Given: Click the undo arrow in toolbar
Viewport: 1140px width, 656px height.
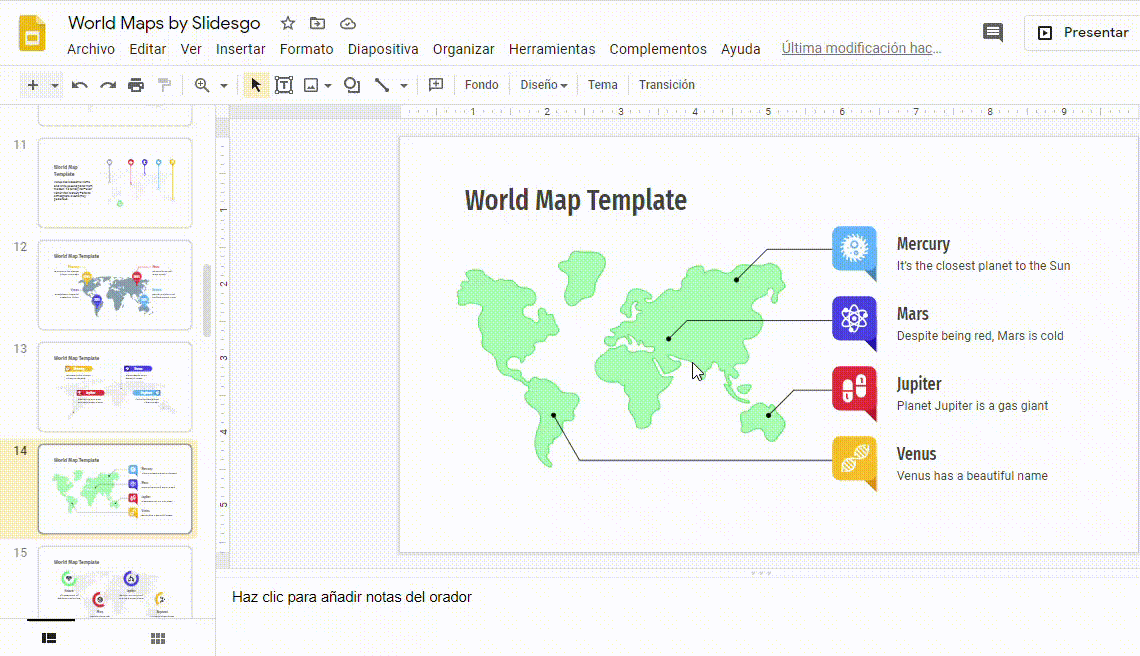Looking at the screenshot, I should pos(80,85).
